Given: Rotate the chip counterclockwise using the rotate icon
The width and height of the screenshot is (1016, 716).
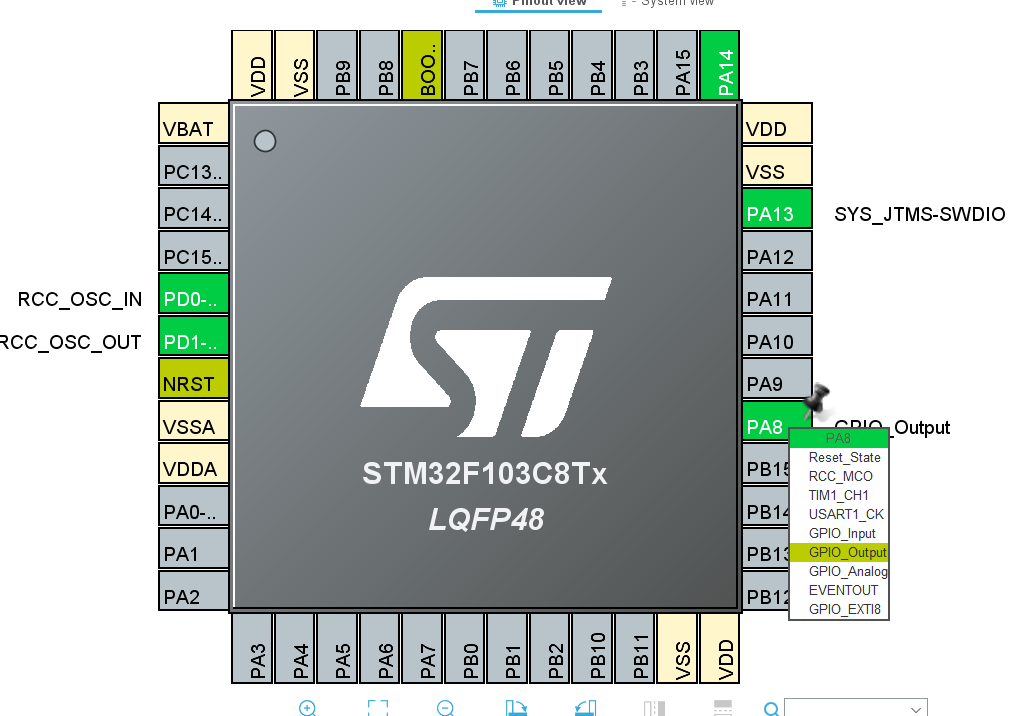Looking at the screenshot, I should pos(585,708).
